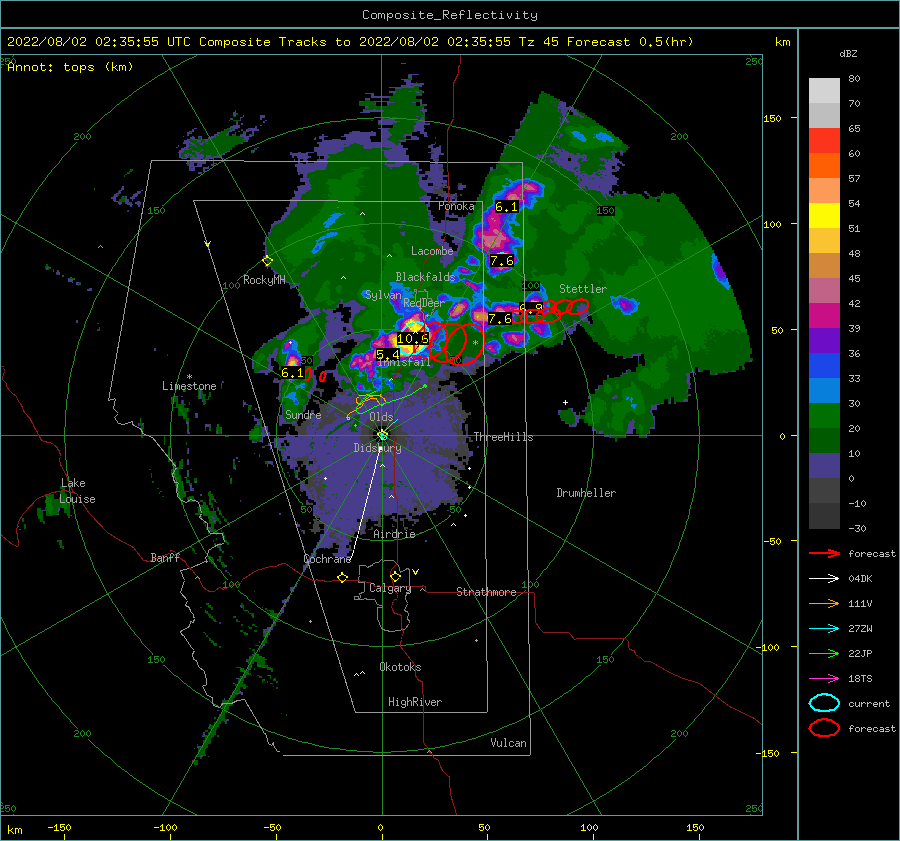This screenshot has height=841, width=900.
Task: Select the green 22JP track arrow
Action: point(824,653)
